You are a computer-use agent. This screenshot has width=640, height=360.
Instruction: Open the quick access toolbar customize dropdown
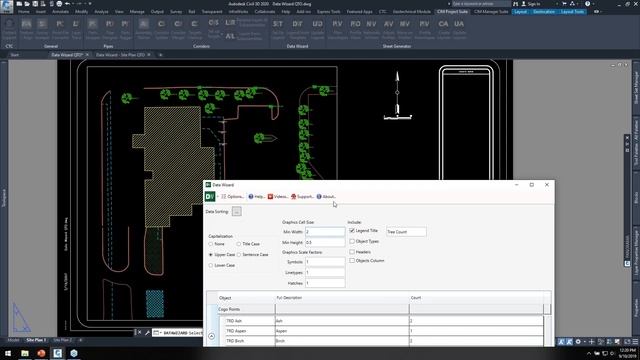pos(90,4)
